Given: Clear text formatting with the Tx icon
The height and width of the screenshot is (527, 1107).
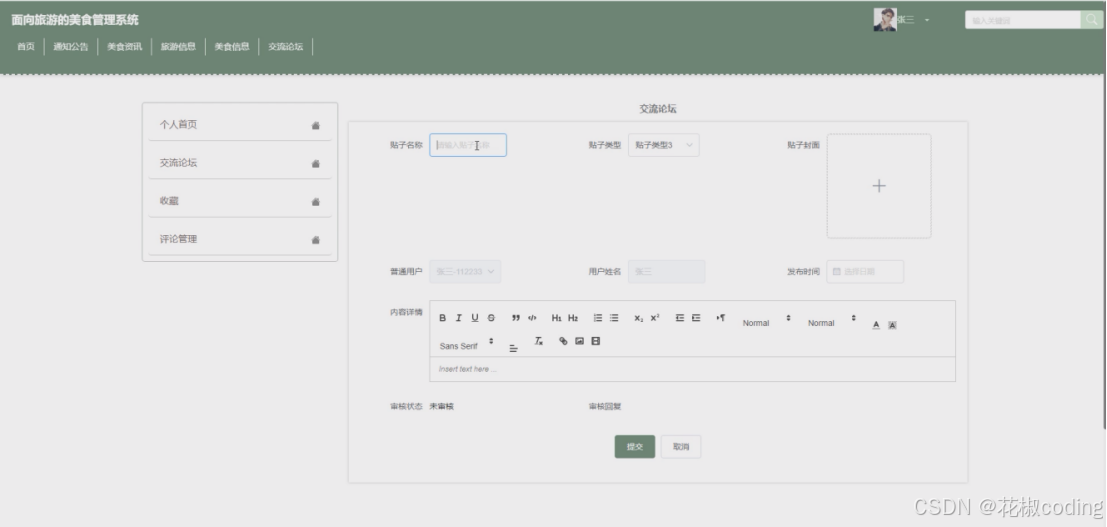Looking at the screenshot, I should 539,341.
